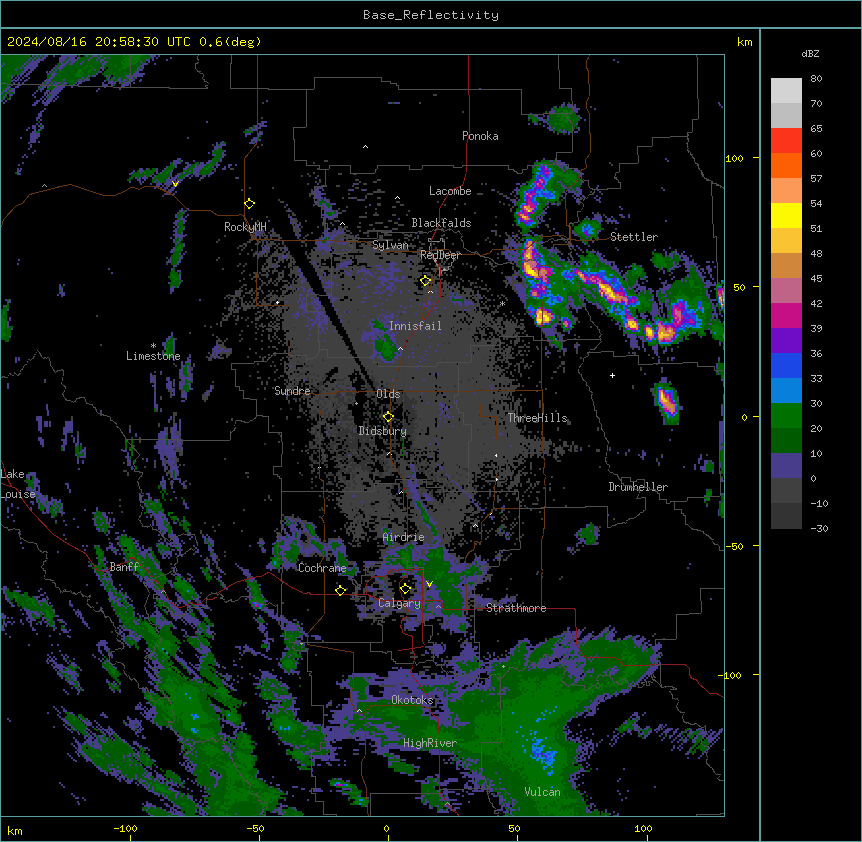Click the yellow V marker east of Calgary diamond
862x842 pixels.
click(430, 584)
